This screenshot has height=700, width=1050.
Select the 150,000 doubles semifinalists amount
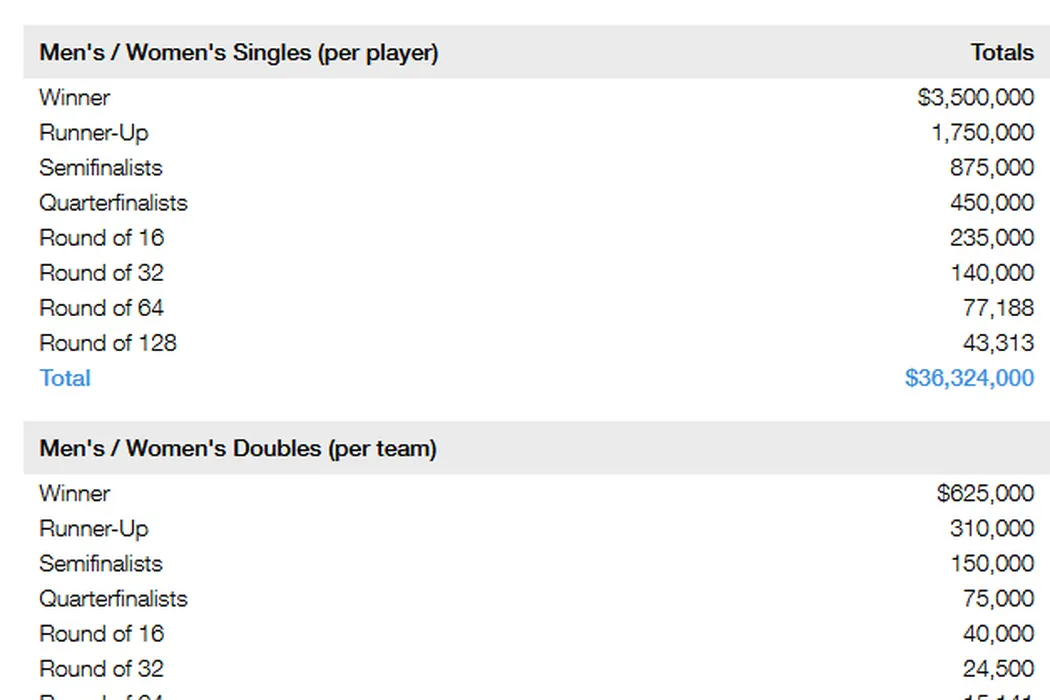[991, 564]
